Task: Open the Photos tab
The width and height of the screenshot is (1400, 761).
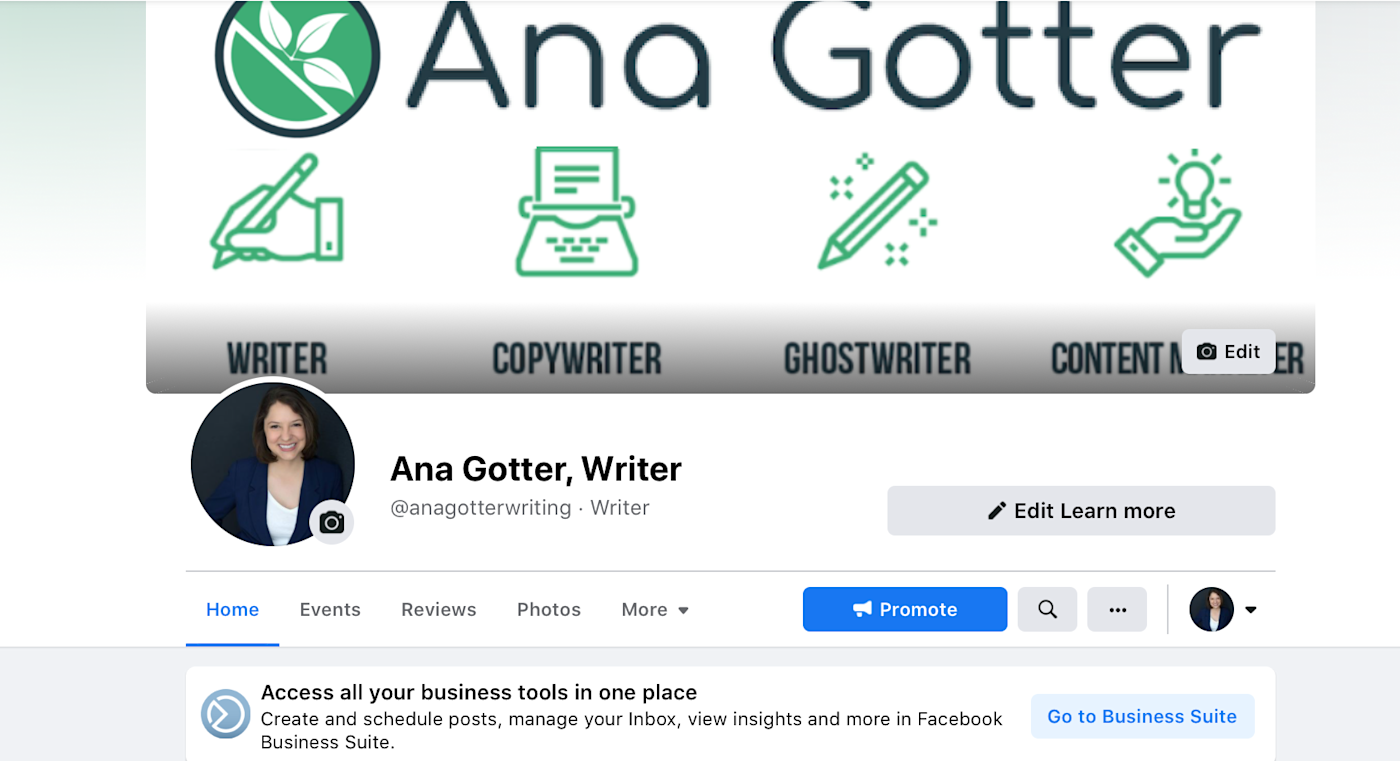Action: coord(549,609)
